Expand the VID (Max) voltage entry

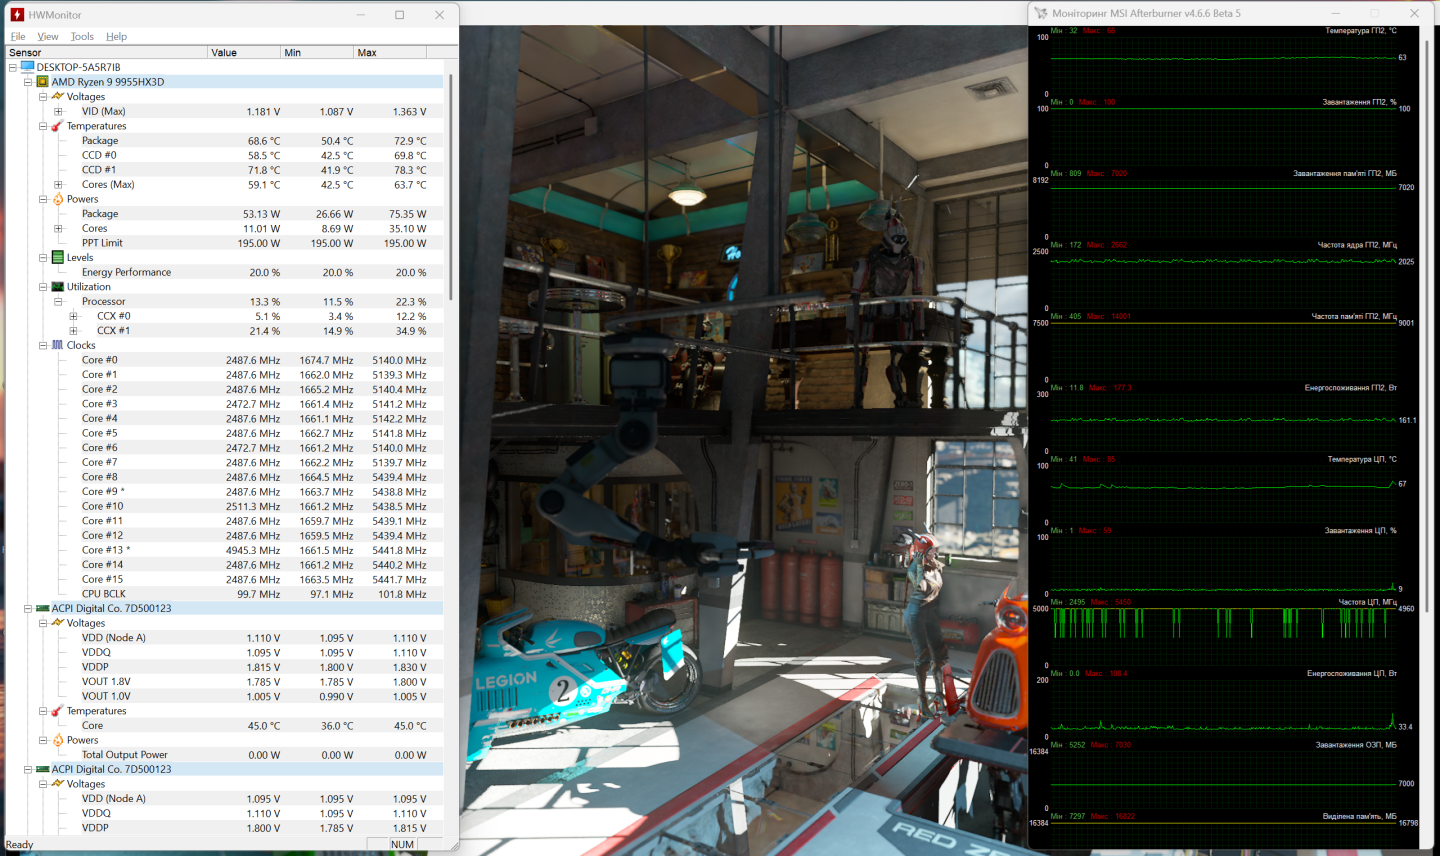[x=58, y=112]
